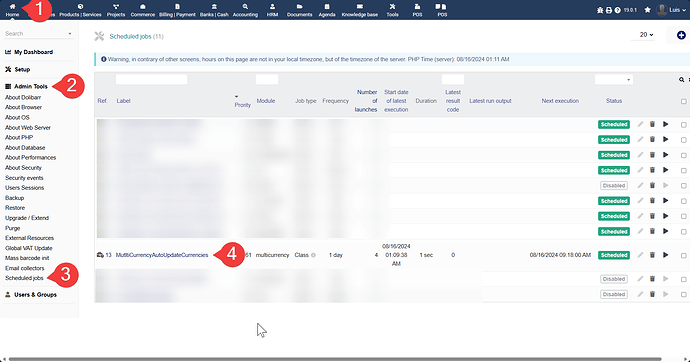The width and height of the screenshot is (690, 362).
Task: Expand the 20 rows-per-page dropdown
Action: tap(646, 35)
